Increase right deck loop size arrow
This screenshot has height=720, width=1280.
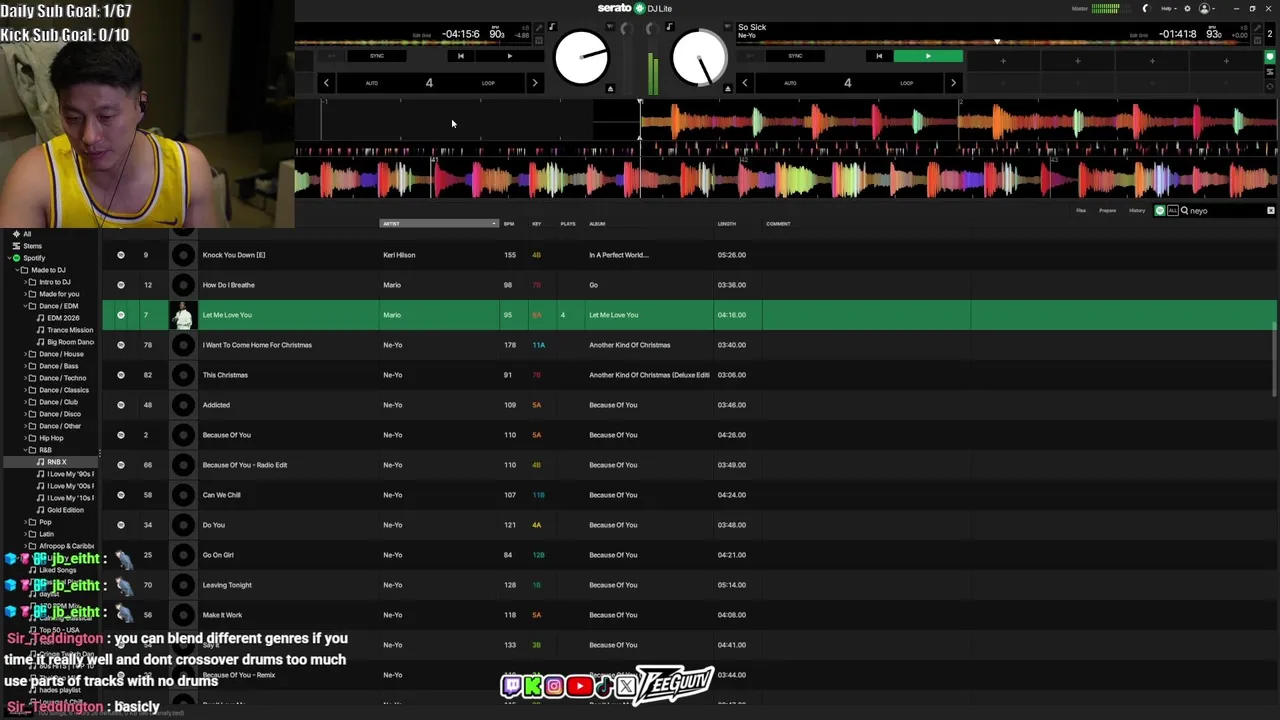click(953, 83)
